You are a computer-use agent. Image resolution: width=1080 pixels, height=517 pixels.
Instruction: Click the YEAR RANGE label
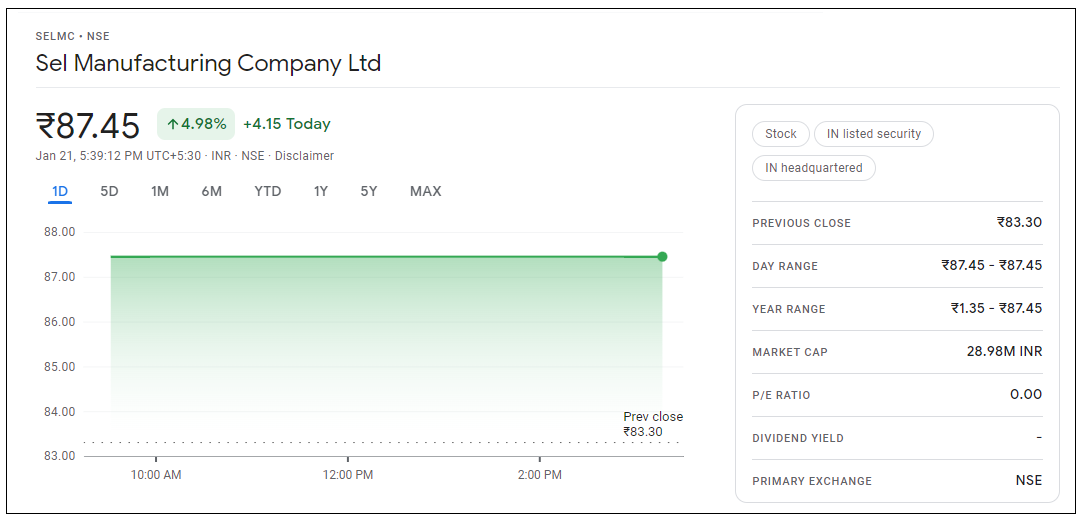(x=789, y=309)
